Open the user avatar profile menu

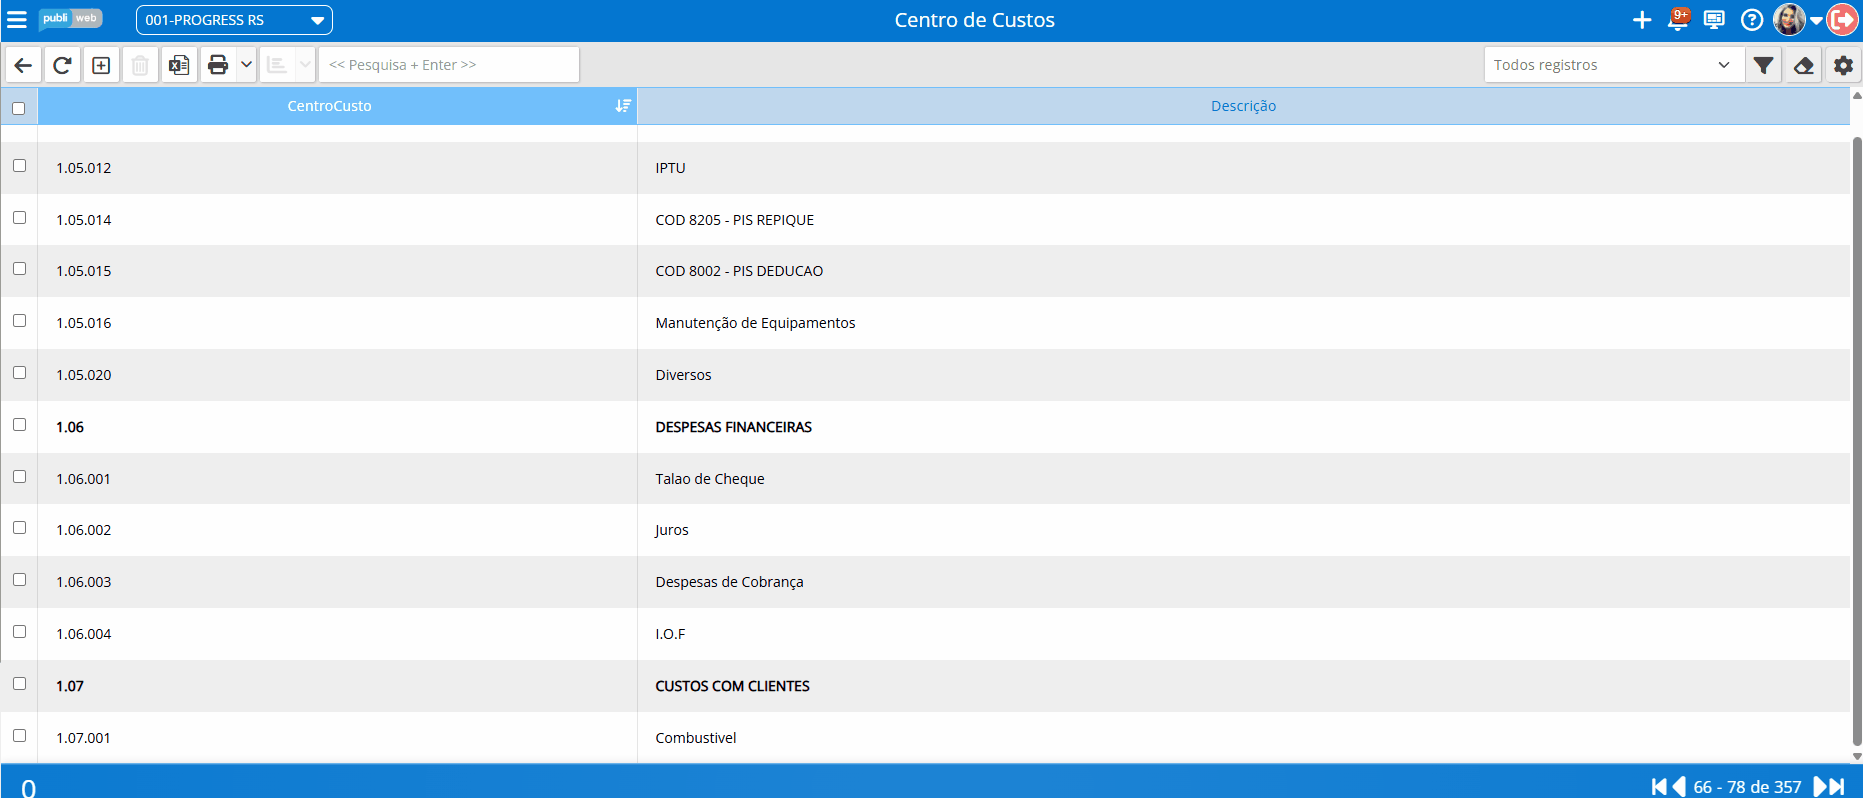pos(1796,20)
